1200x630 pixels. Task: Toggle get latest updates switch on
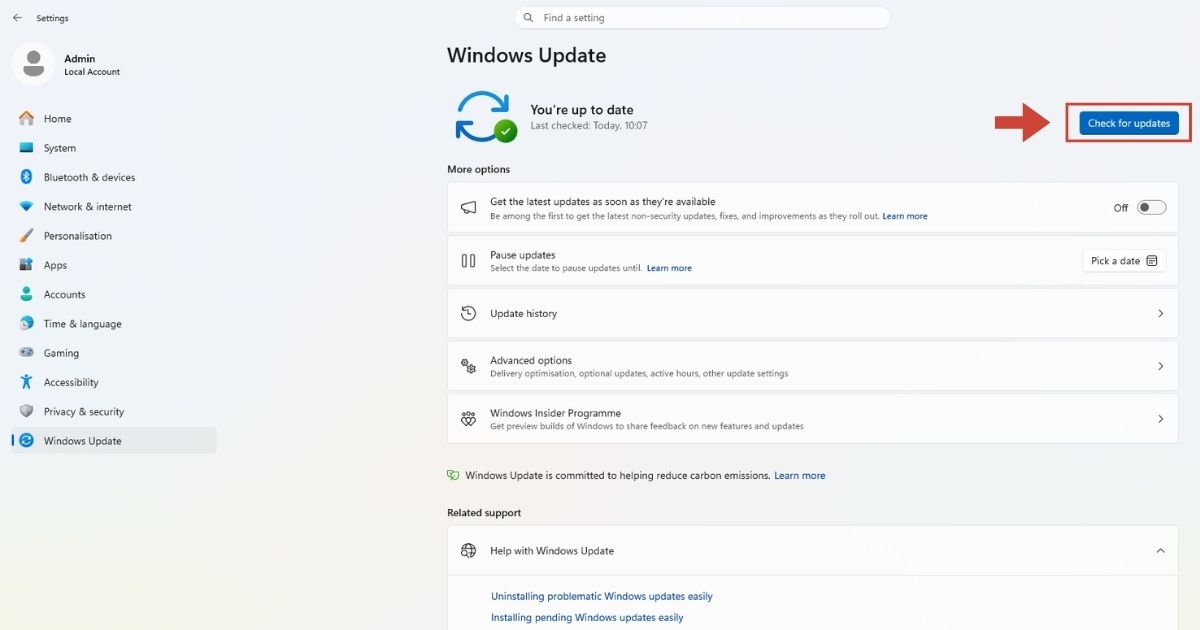(1151, 208)
